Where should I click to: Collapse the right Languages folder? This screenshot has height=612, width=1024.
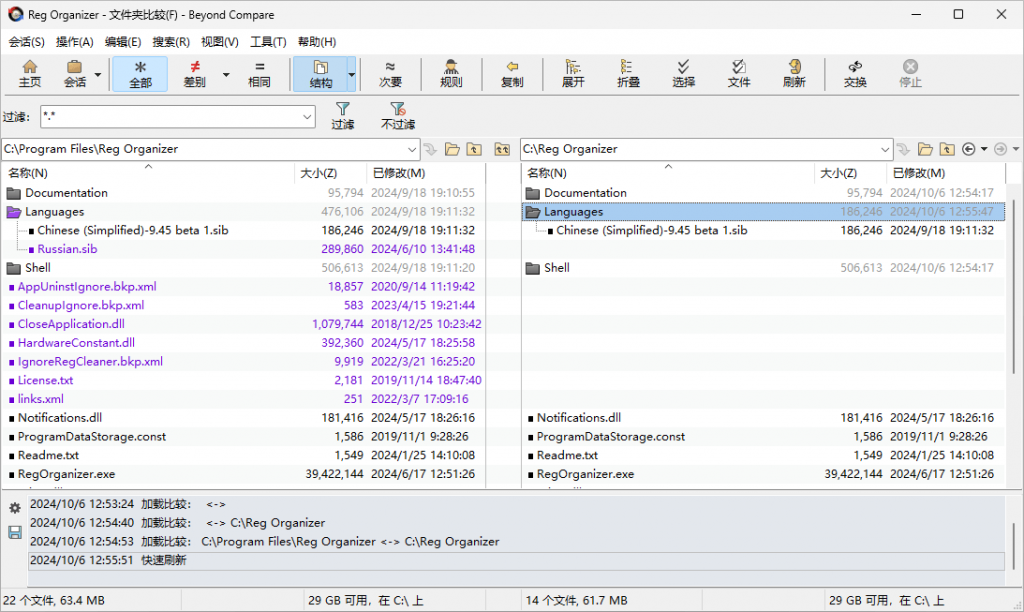(x=533, y=212)
